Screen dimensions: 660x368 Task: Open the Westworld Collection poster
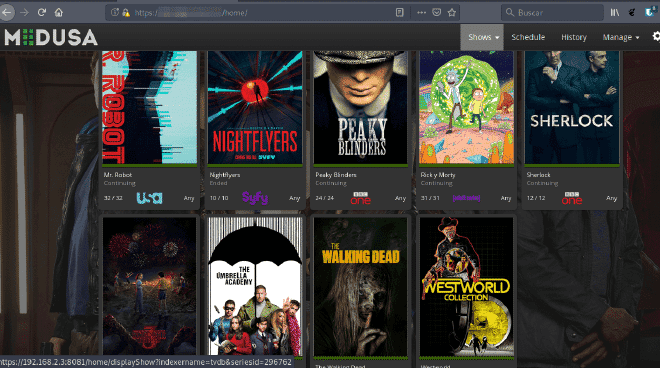click(466, 286)
